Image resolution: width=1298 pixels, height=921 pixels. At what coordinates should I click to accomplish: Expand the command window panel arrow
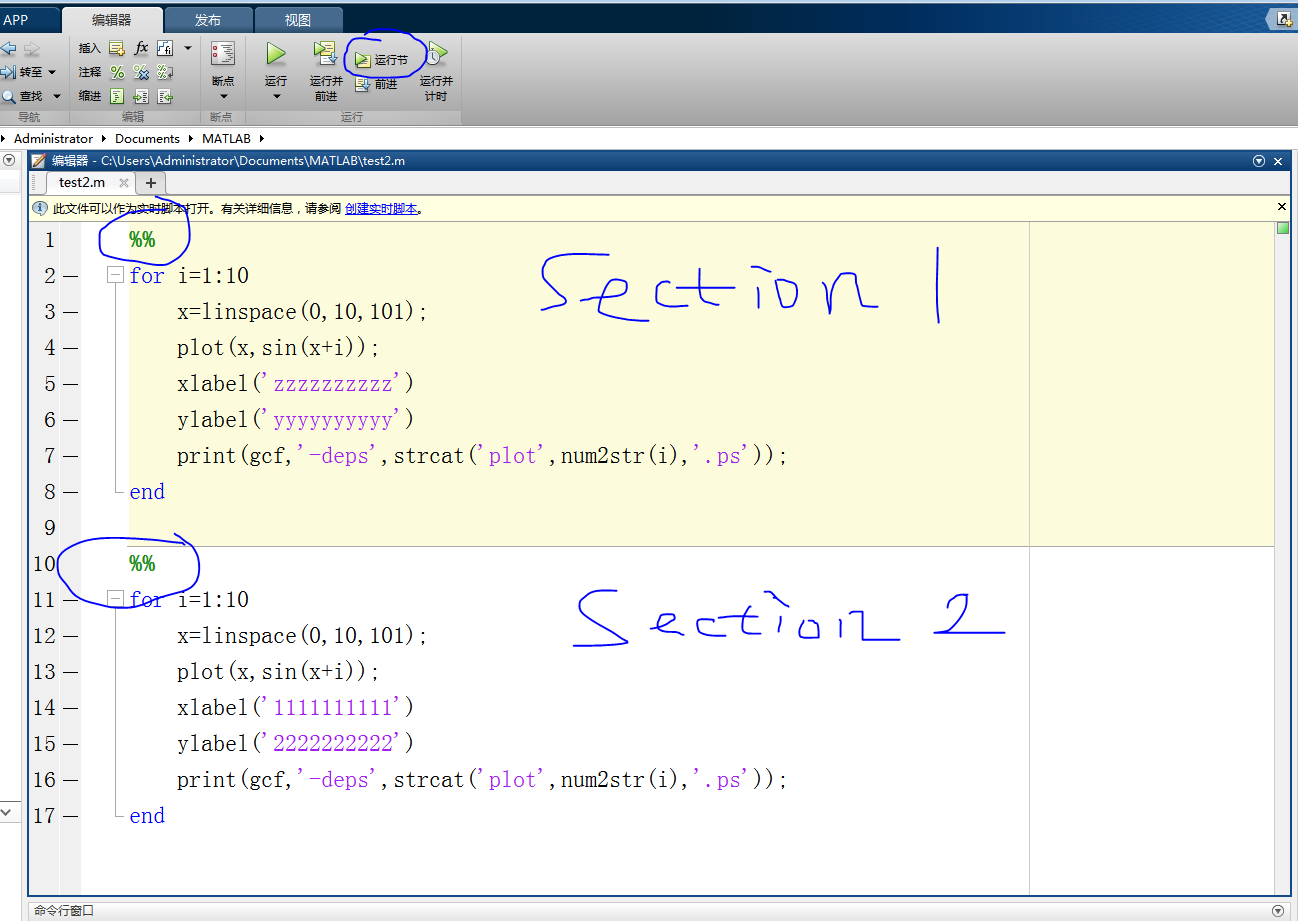(x=1278, y=911)
